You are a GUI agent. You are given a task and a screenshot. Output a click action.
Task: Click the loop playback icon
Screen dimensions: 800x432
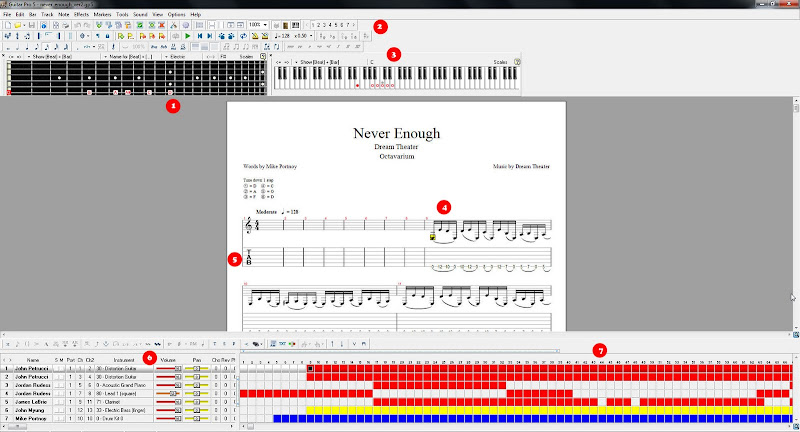tap(243, 36)
